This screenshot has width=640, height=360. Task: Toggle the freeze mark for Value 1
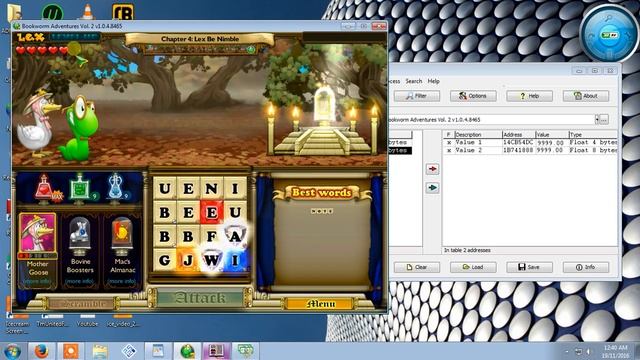[449, 142]
